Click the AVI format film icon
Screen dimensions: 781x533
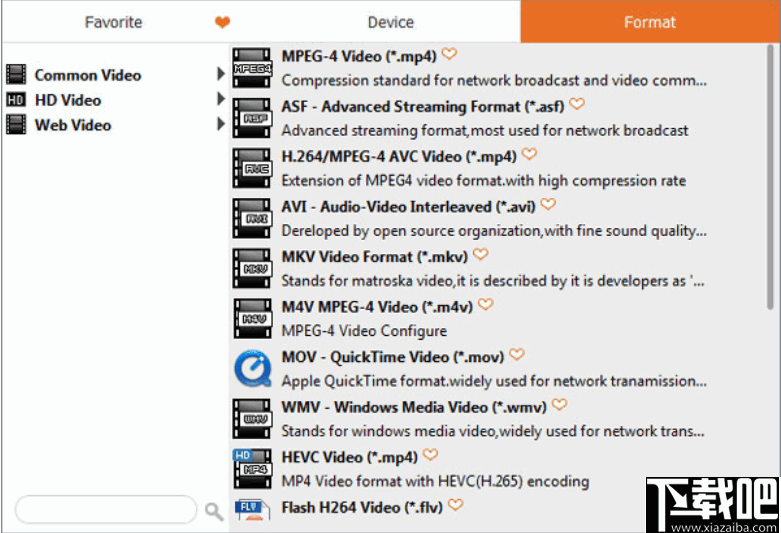pyautogui.click(x=253, y=218)
